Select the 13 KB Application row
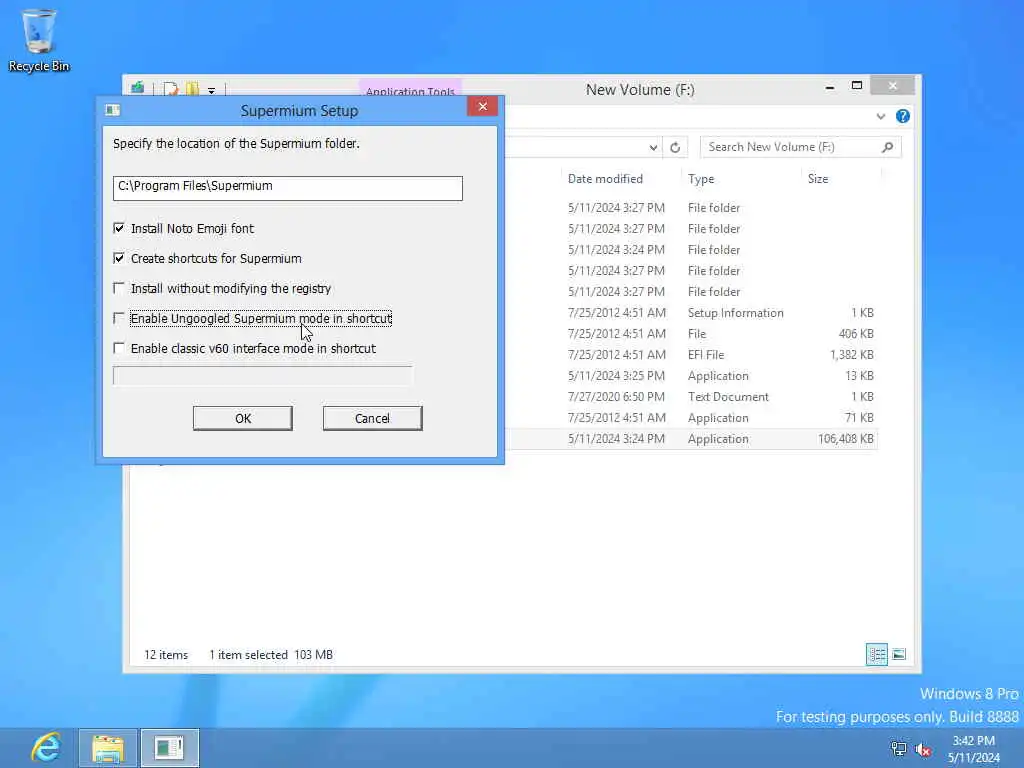The width and height of the screenshot is (1024, 768). pyautogui.click(x=692, y=376)
